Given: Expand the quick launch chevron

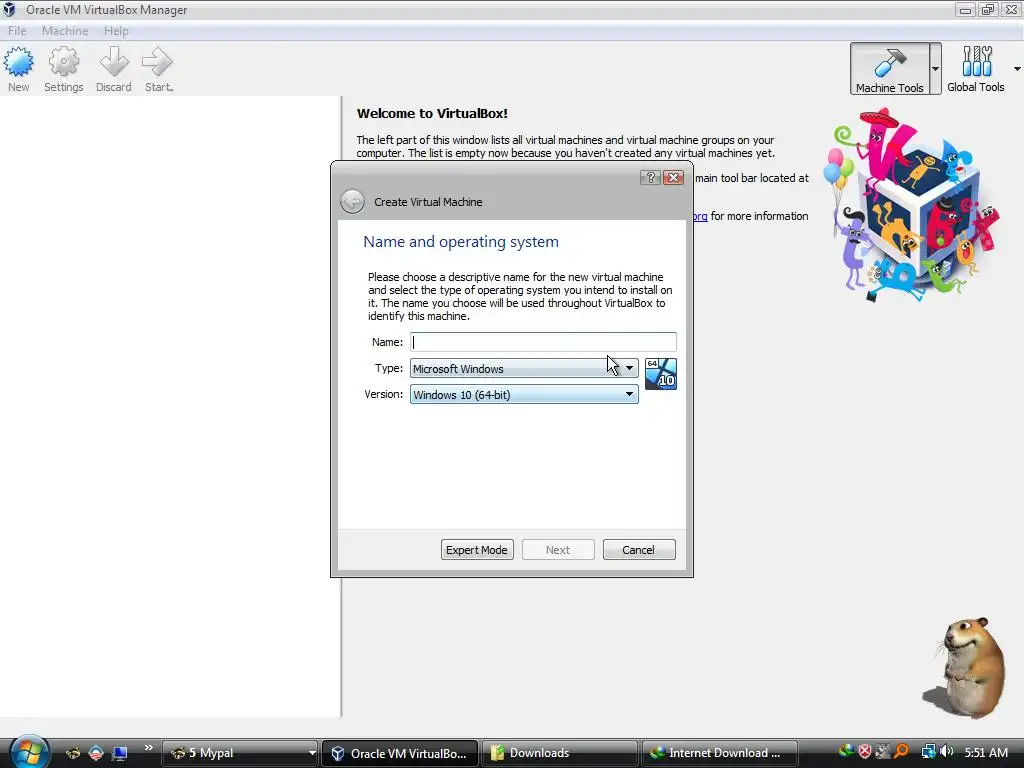Looking at the screenshot, I should click(149, 748).
